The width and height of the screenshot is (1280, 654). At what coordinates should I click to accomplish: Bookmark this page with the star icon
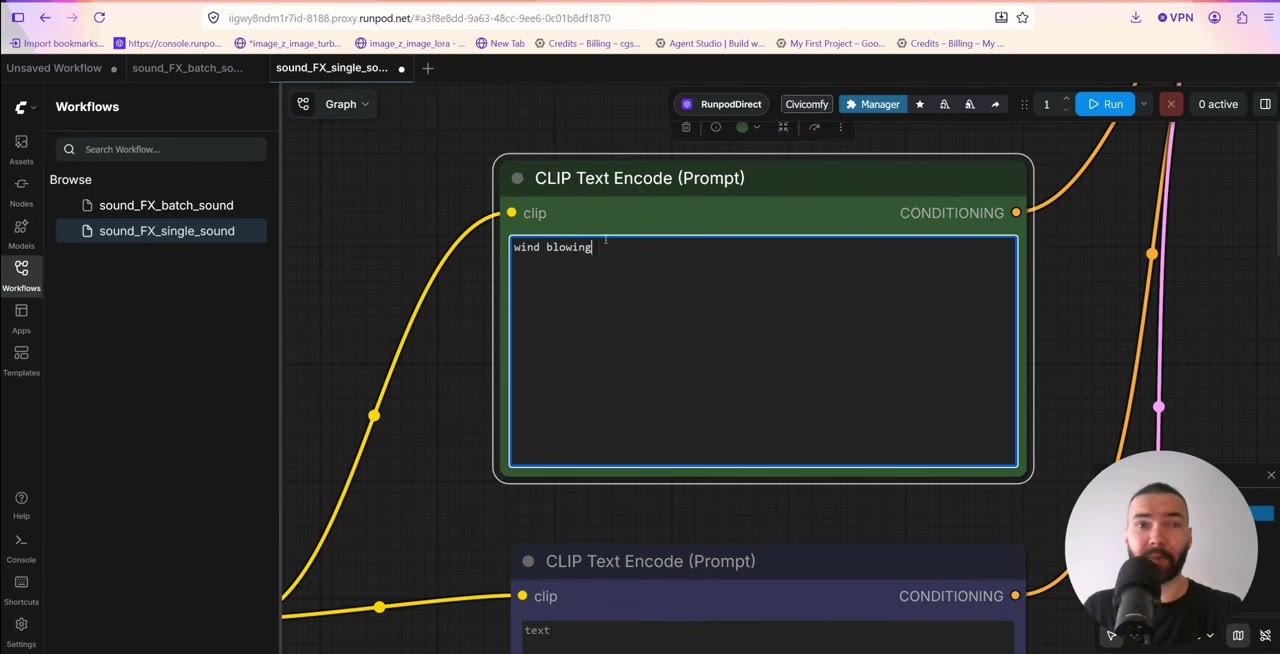tap(1023, 17)
